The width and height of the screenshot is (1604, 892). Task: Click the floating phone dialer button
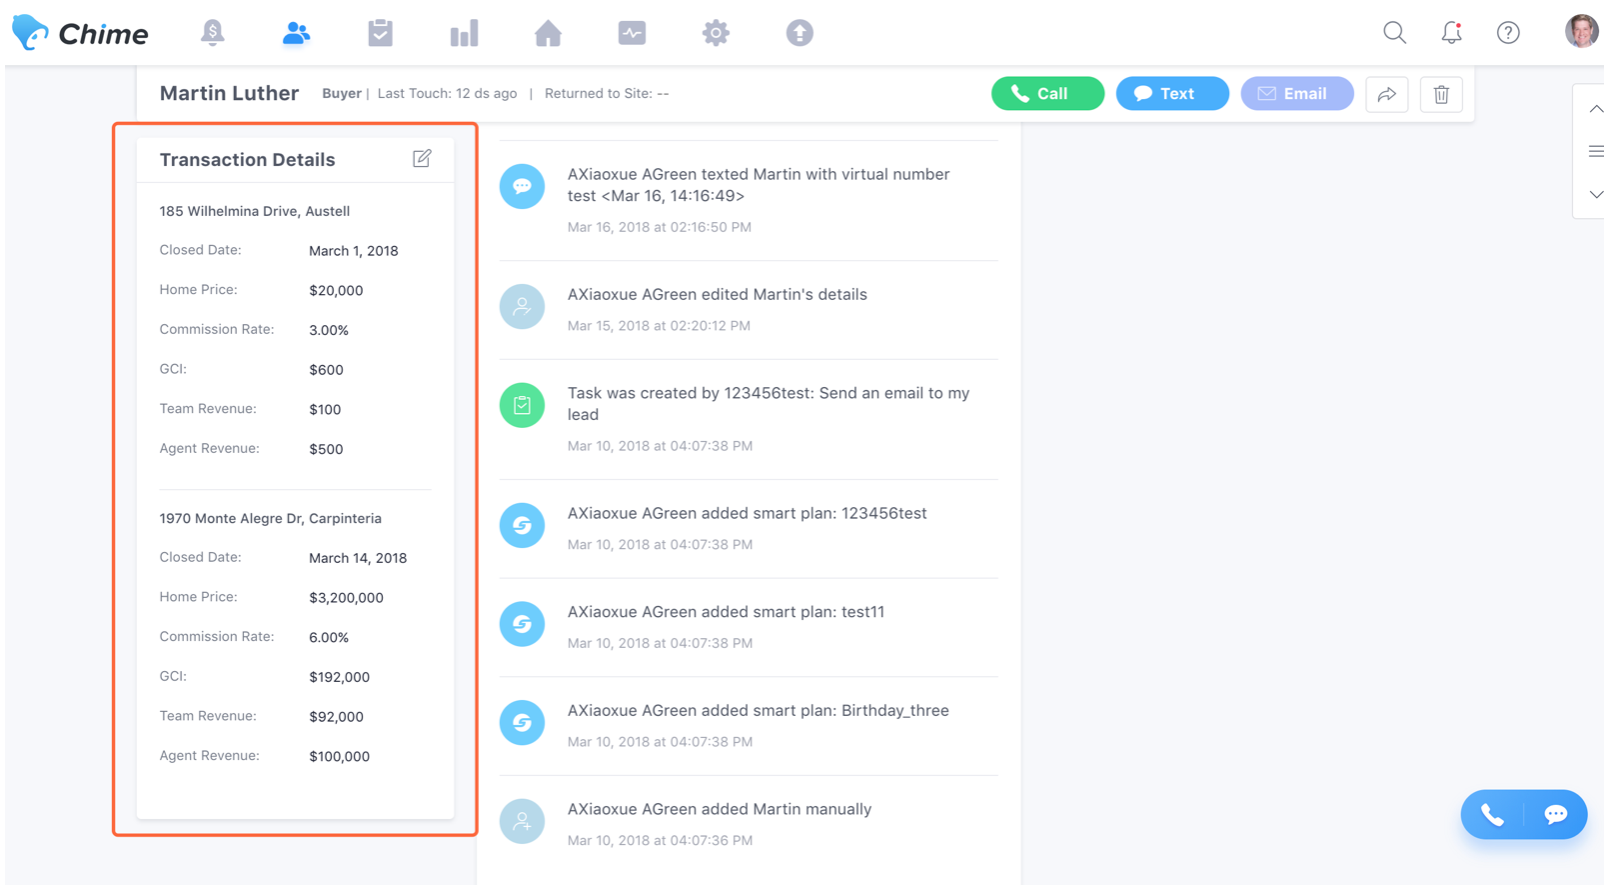1492,815
